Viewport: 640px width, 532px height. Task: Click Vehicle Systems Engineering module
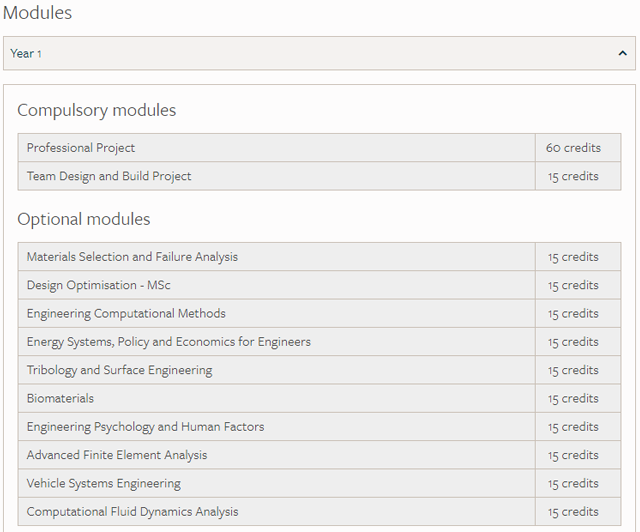coord(104,483)
